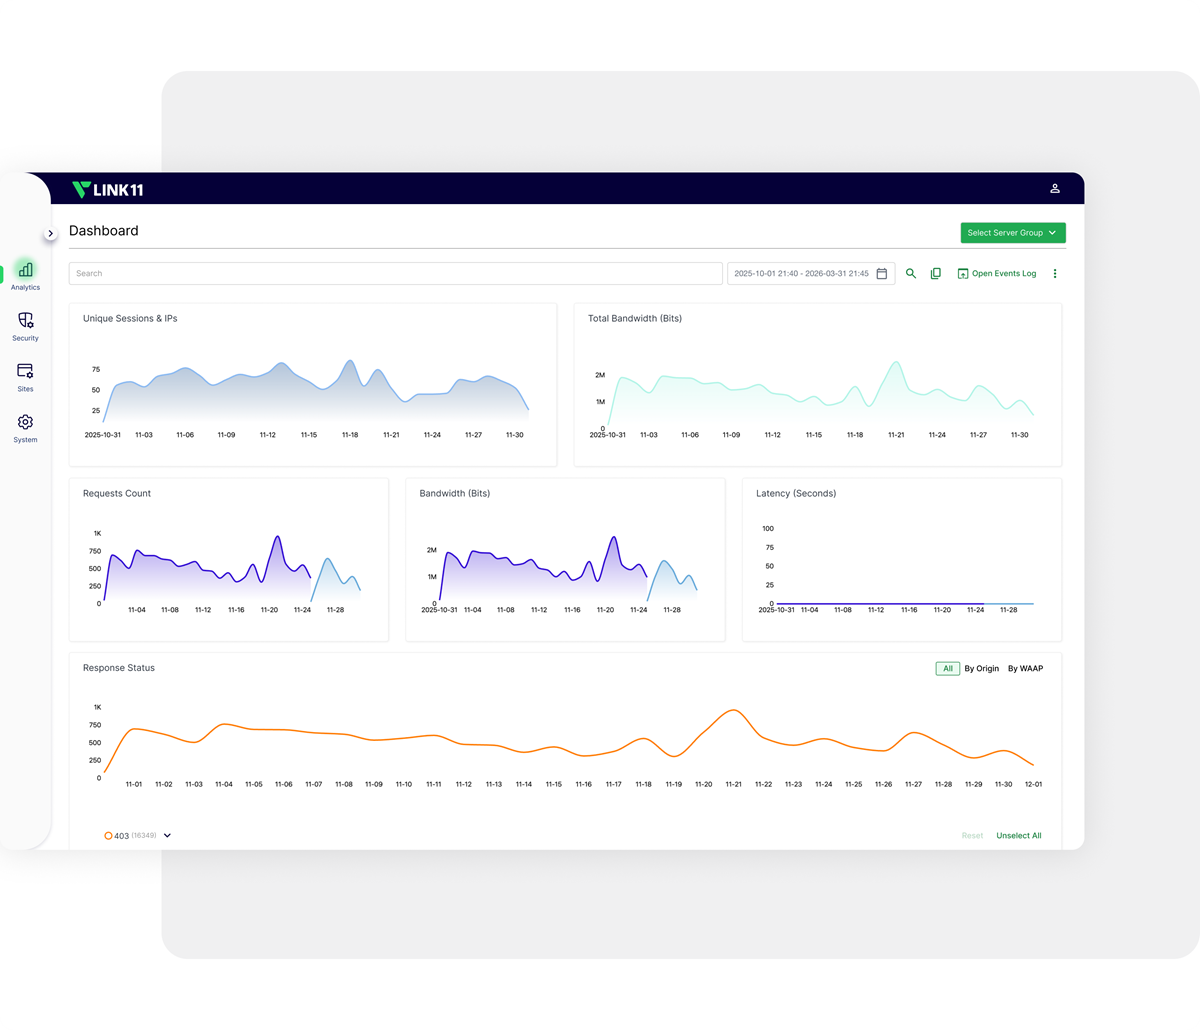
Task: Go to Sites in the sidebar
Action: tap(25, 372)
